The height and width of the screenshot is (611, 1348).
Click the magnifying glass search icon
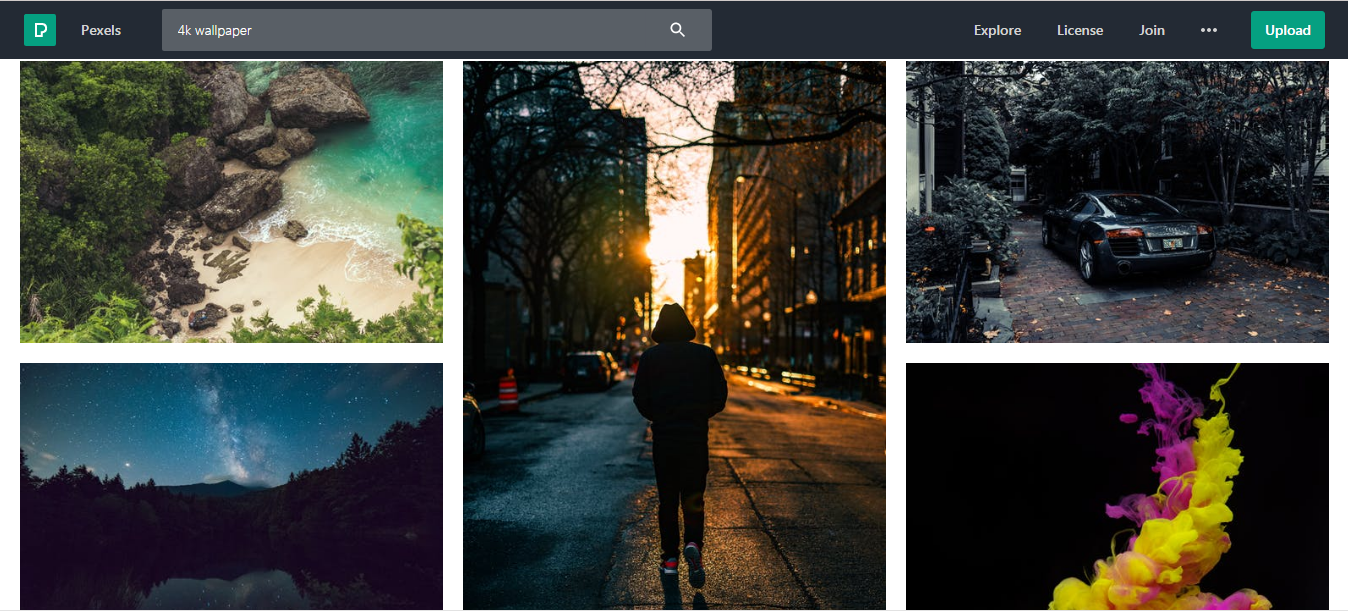678,30
